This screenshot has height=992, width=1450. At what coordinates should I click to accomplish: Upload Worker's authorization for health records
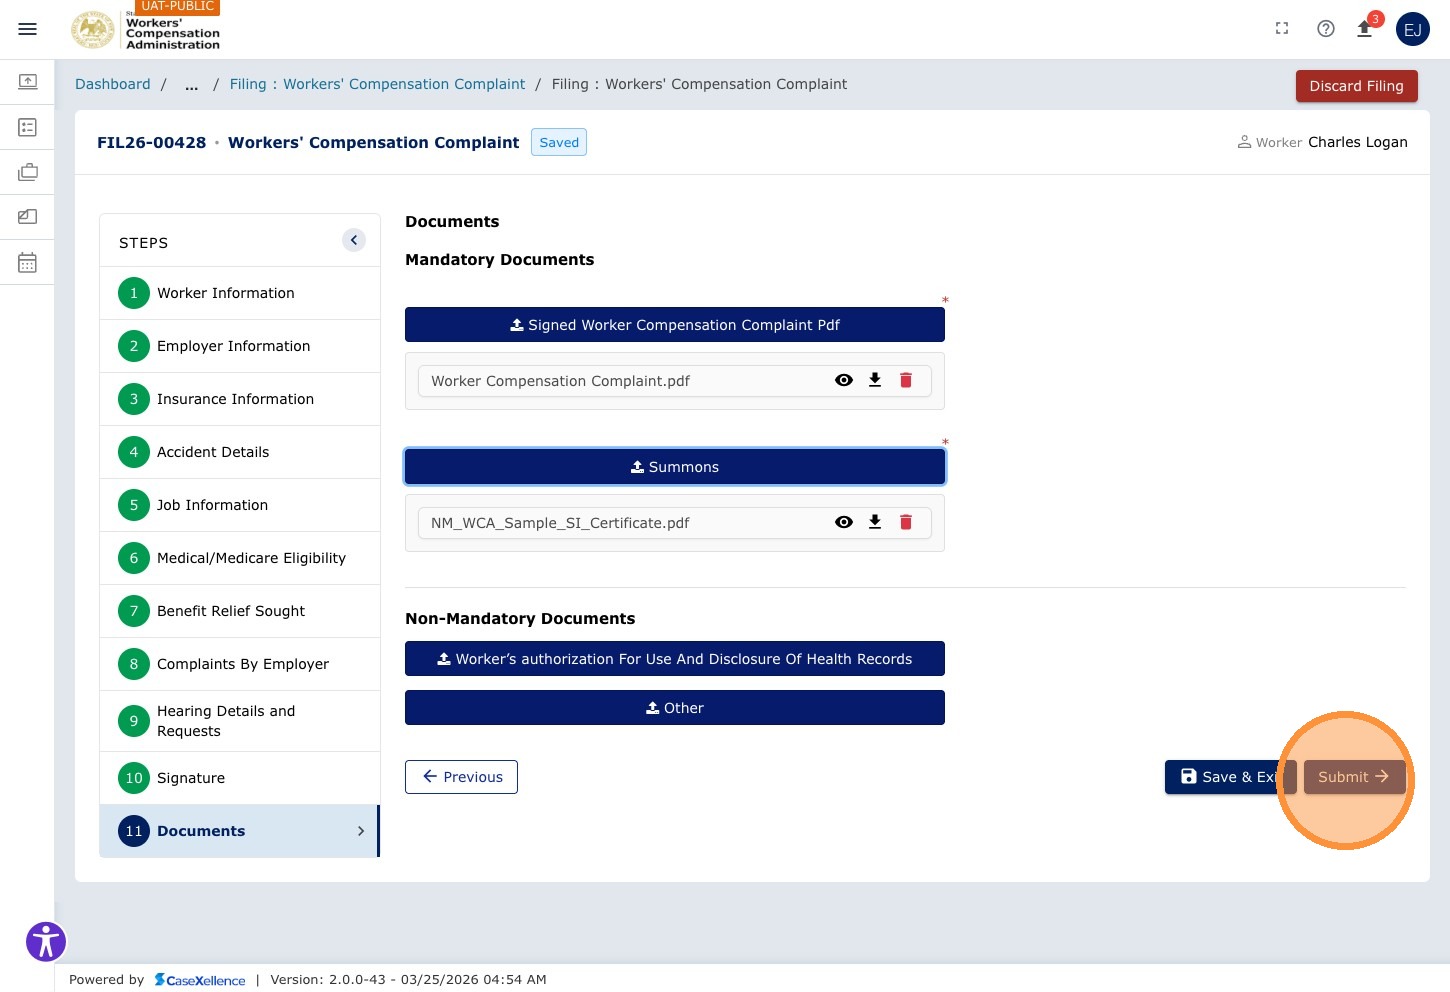pyautogui.click(x=675, y=659)
